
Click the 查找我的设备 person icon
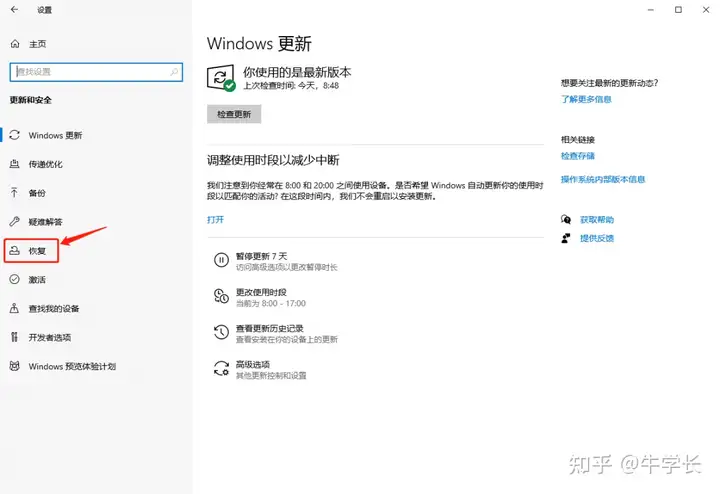pos(15,309)
